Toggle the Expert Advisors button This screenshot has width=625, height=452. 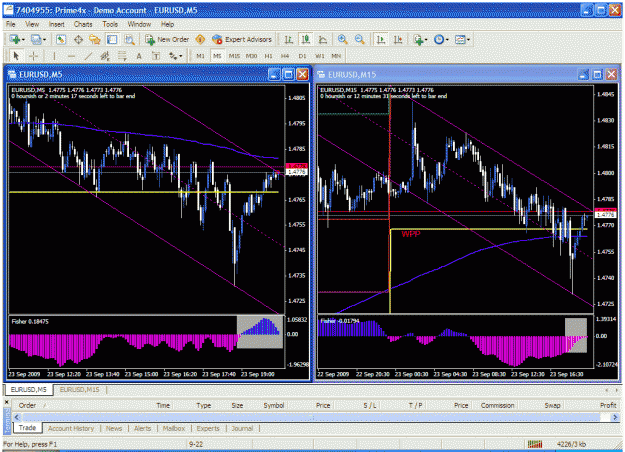(x=242, y=39)
